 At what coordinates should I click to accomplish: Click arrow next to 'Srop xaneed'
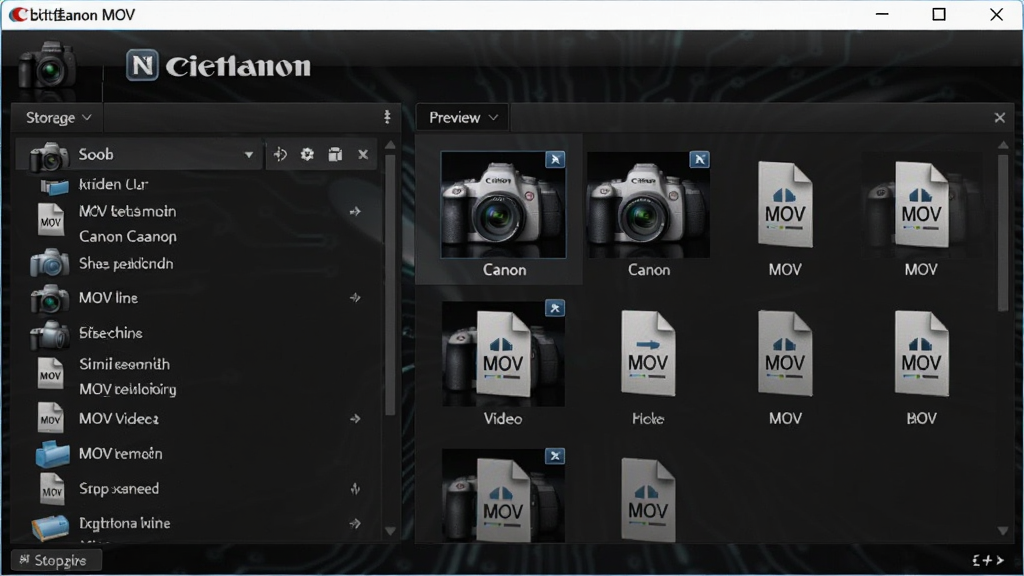click(x=355, y=488)
